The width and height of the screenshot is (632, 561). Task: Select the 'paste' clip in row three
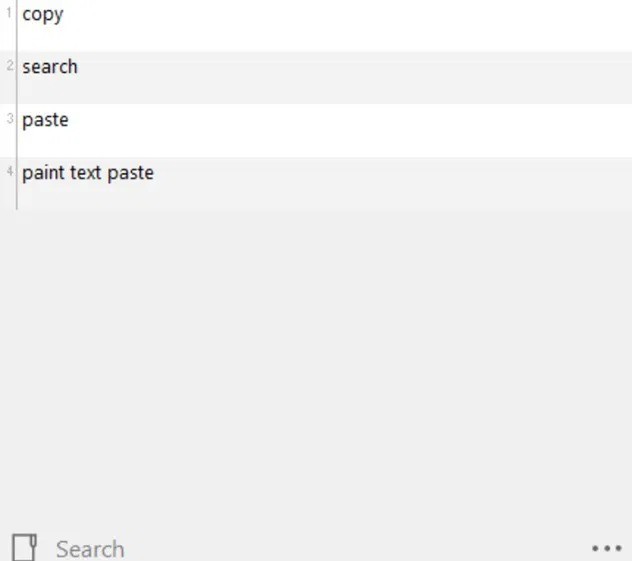(x=45, y=120)
